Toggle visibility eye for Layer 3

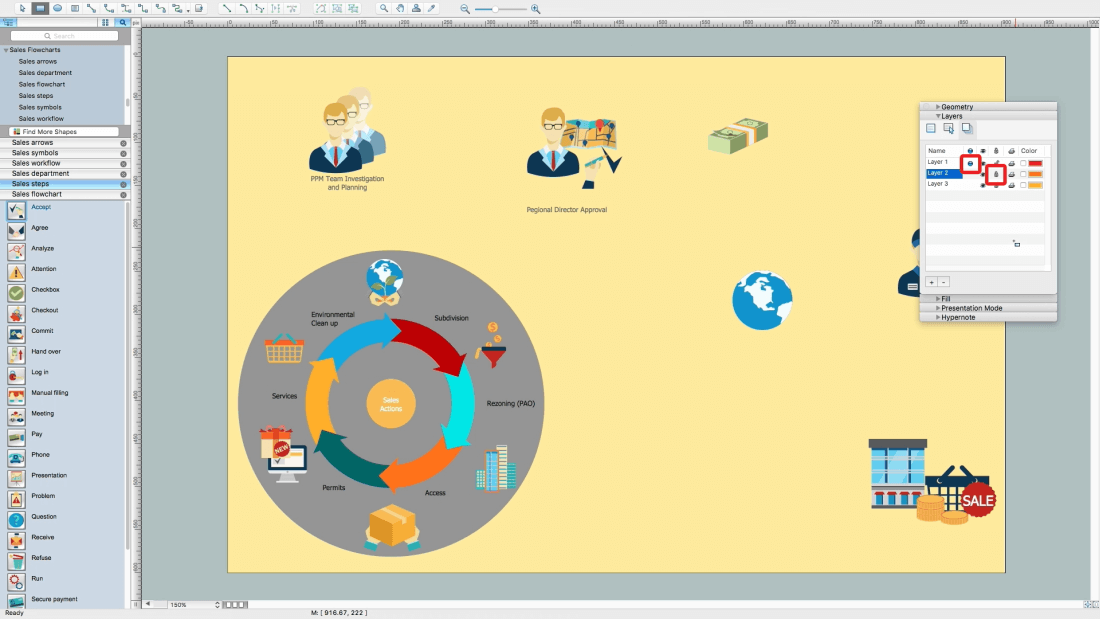coord(982,185)
